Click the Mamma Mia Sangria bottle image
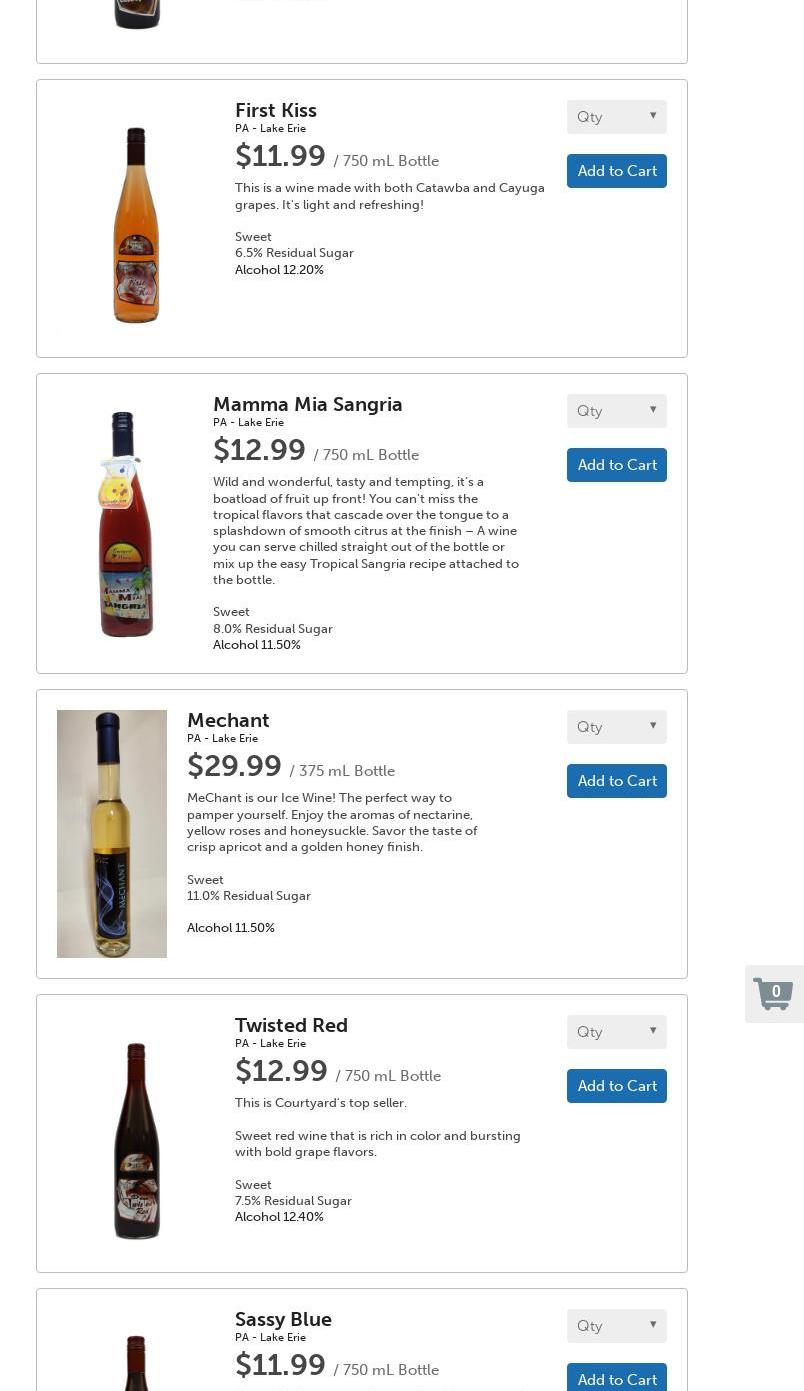Image resolution: width=804 pixels, height=1391 pixels. pos(125,524)
